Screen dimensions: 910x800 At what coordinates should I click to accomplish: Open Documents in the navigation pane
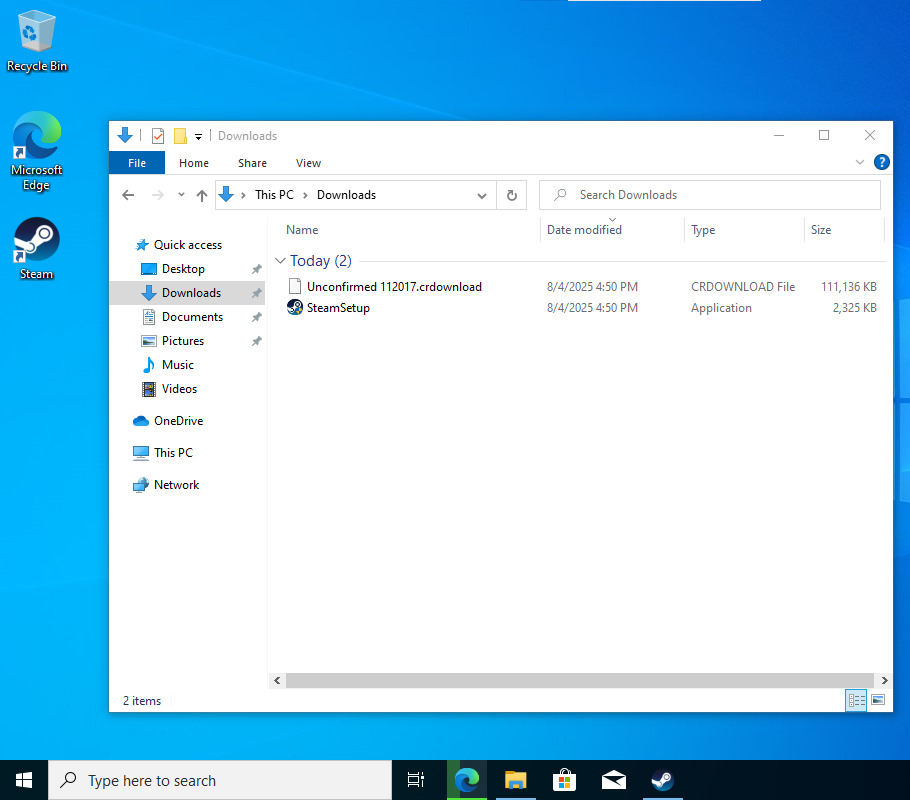(192, 317)
